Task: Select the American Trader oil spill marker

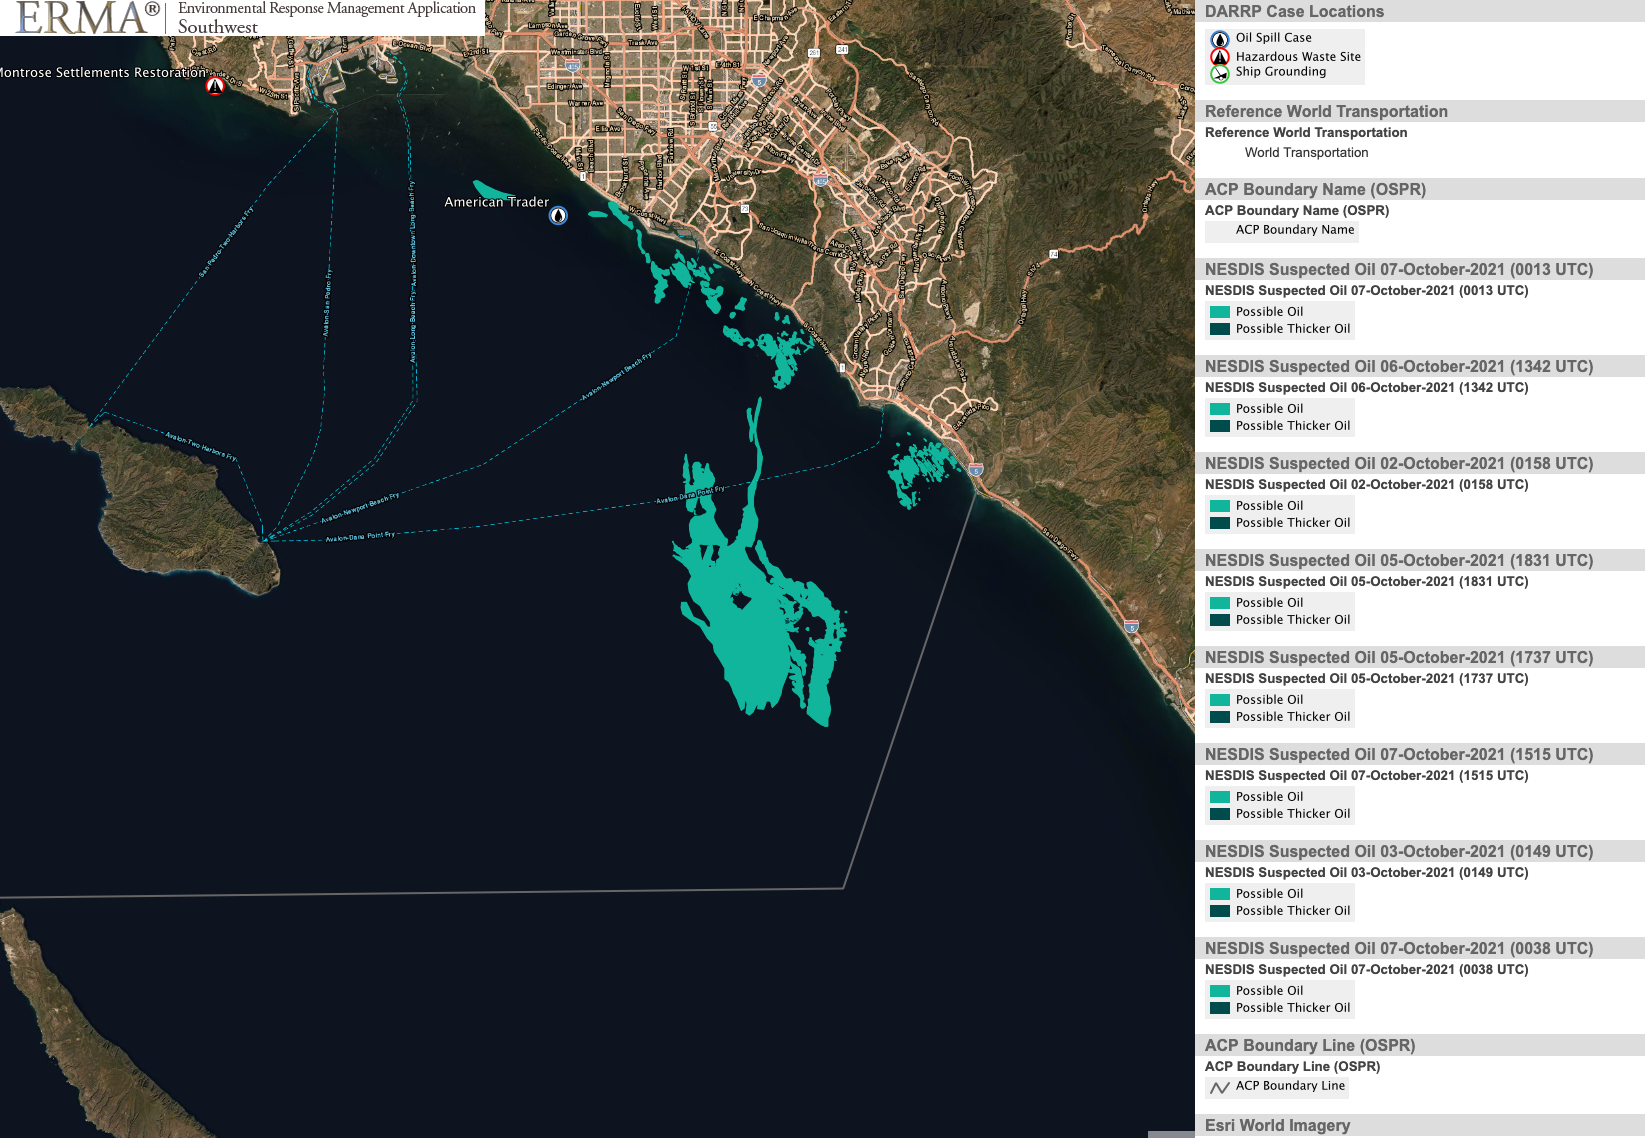Action: 558,215
